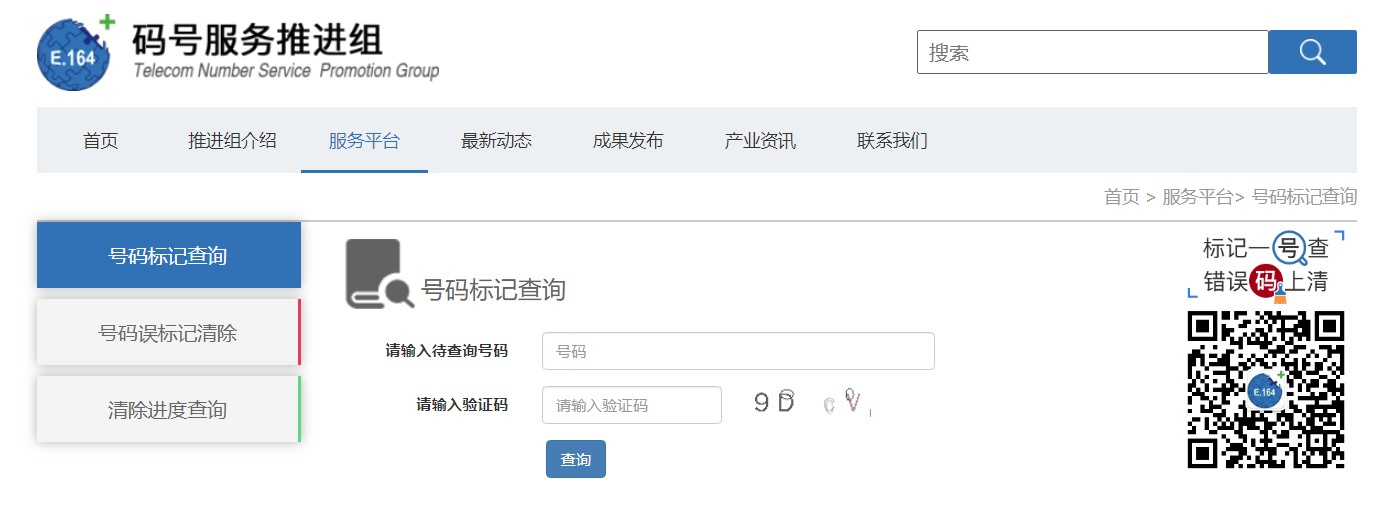Open the 成果发布 menu item
The image size is (1373, 510).
point(628,141)
